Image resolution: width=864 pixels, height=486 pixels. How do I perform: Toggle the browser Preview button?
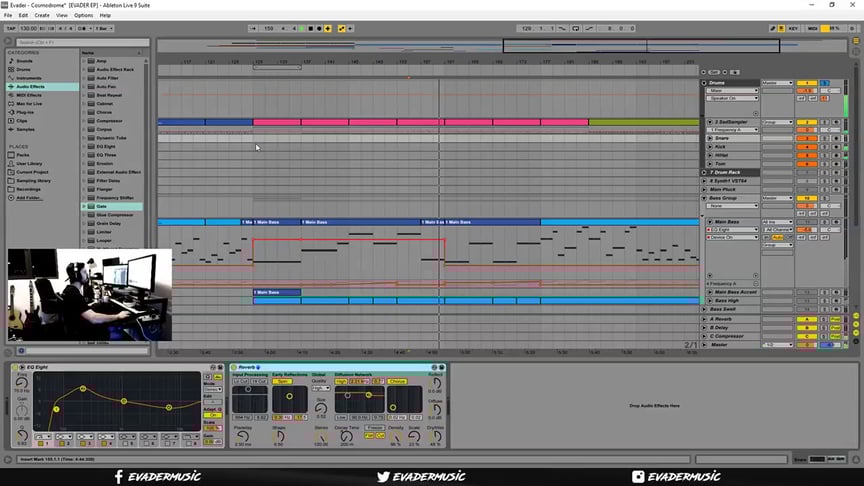tap(21, 350)
